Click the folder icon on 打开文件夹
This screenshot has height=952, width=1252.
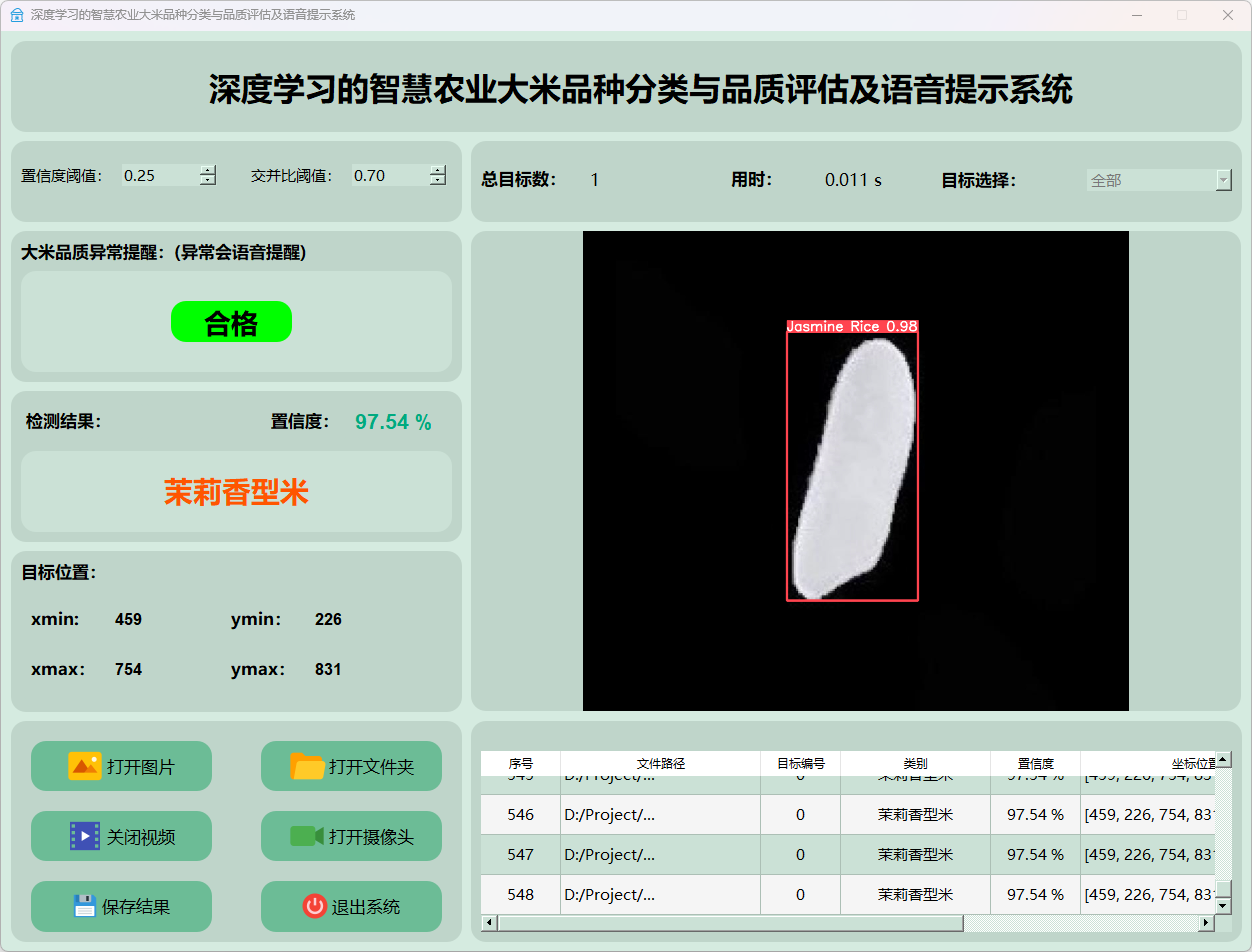point(307,766)
